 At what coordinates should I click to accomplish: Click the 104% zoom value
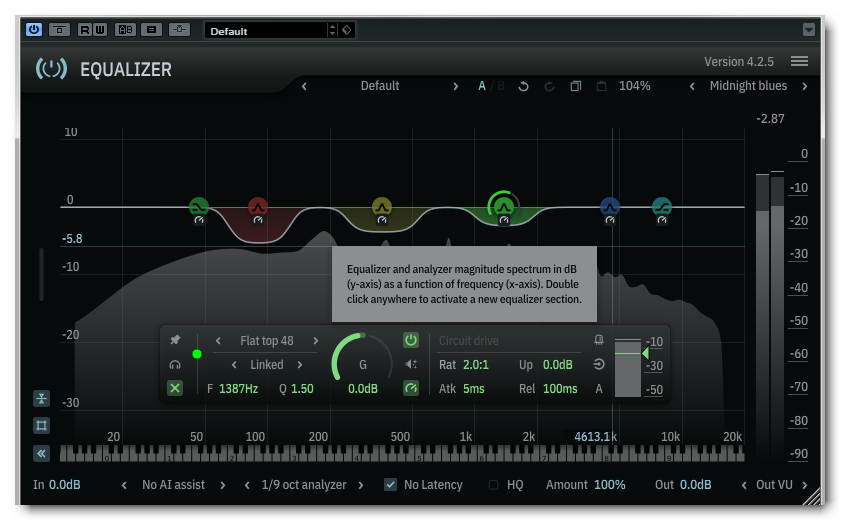pos(634,86)
